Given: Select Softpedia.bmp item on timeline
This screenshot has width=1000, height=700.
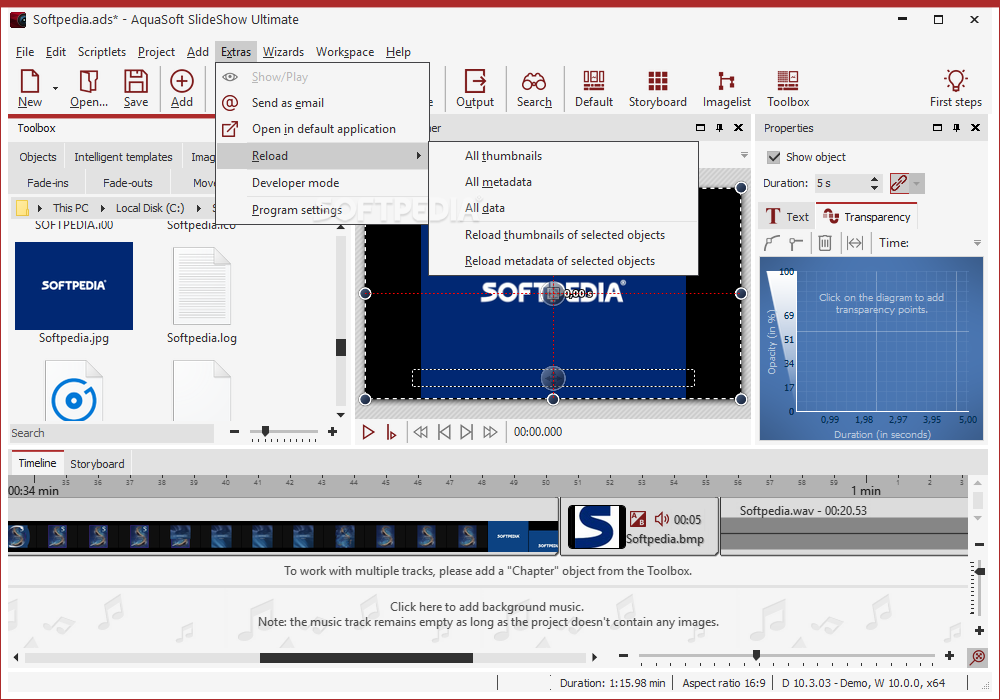Looking at the screenshot, I should coord(639,527).
